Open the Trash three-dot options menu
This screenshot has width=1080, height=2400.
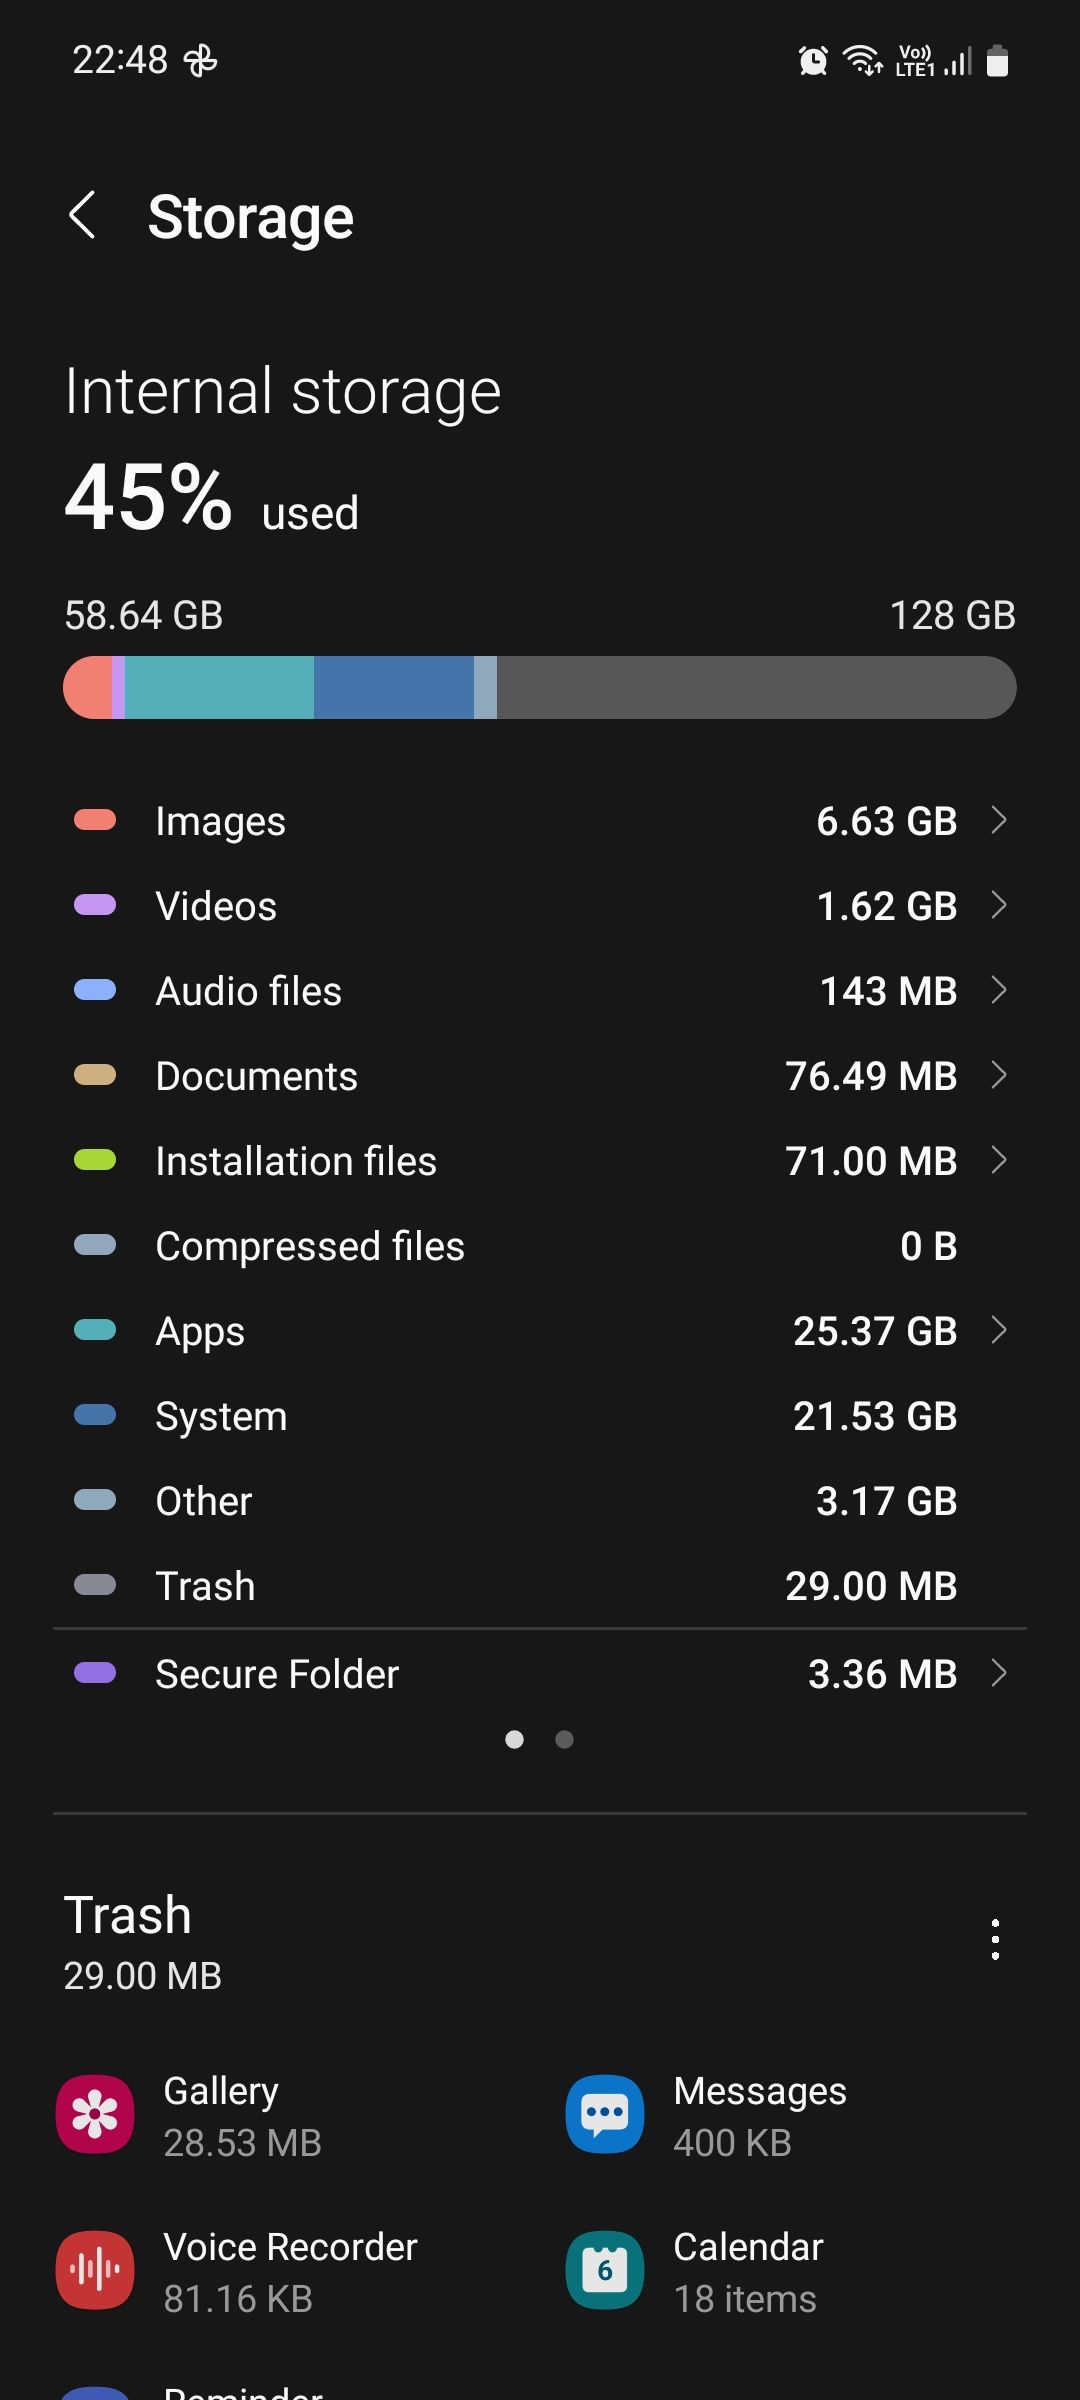[994, 1939]
